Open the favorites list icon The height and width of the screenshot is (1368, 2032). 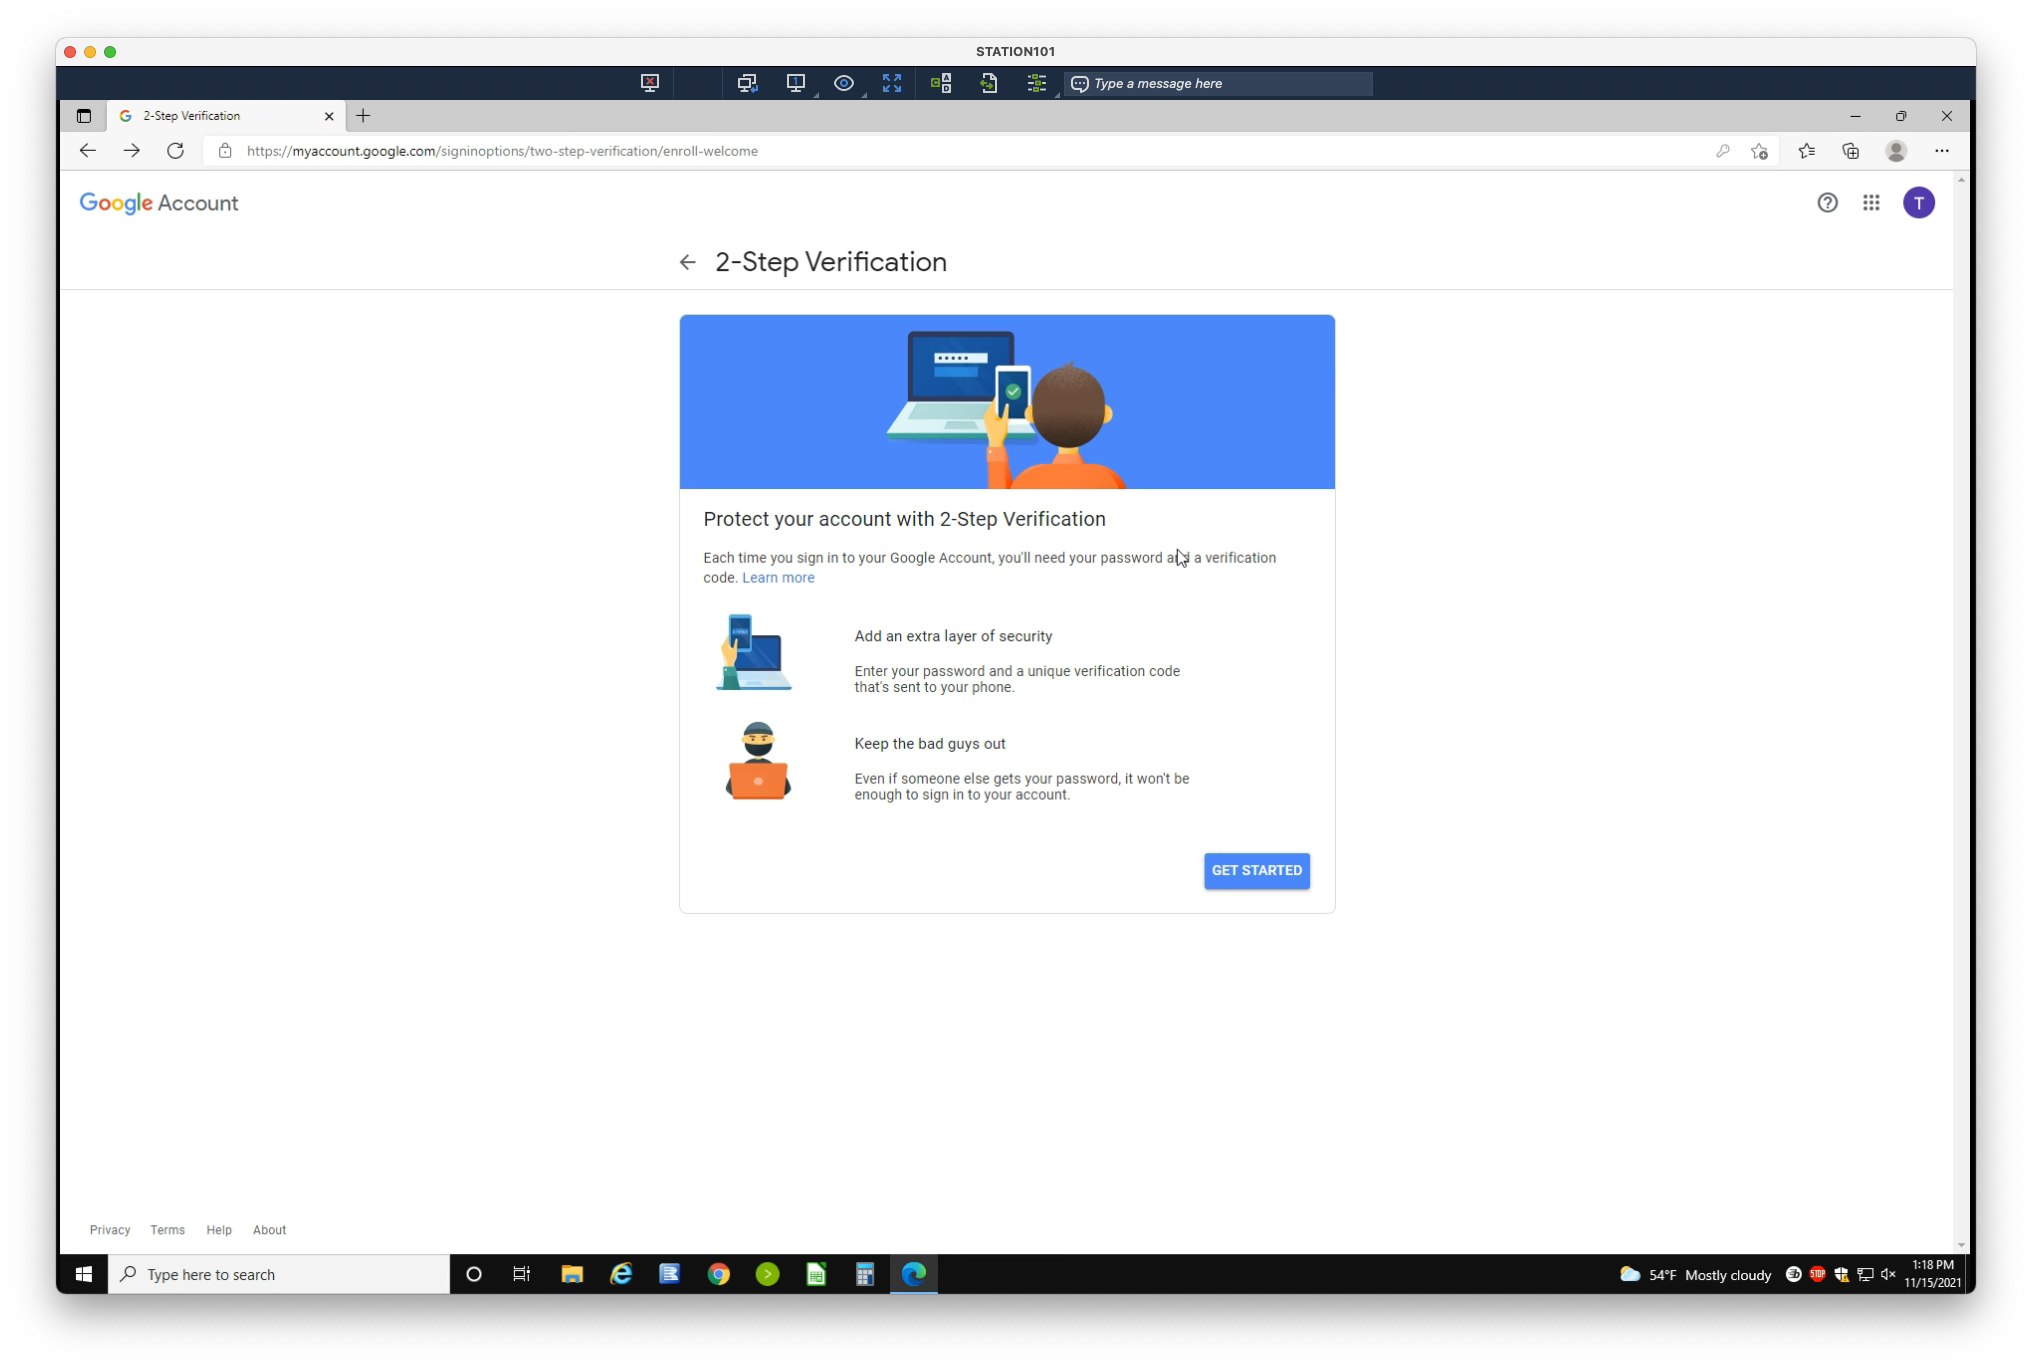click(x=1806, y=151)
